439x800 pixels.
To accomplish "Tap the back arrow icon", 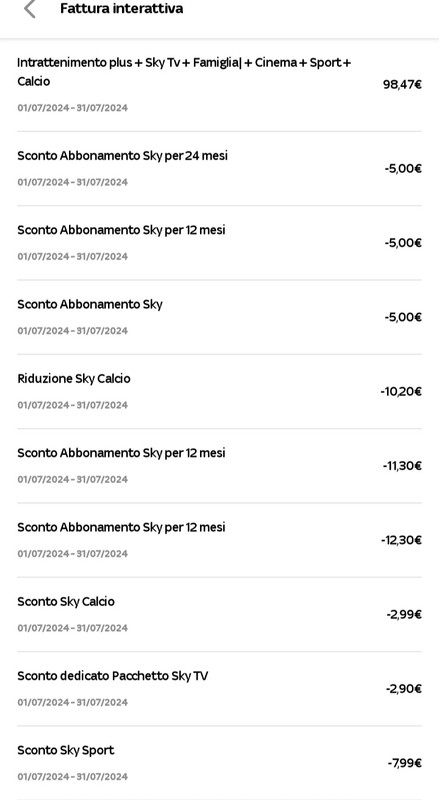I will [x=30, y=9].
